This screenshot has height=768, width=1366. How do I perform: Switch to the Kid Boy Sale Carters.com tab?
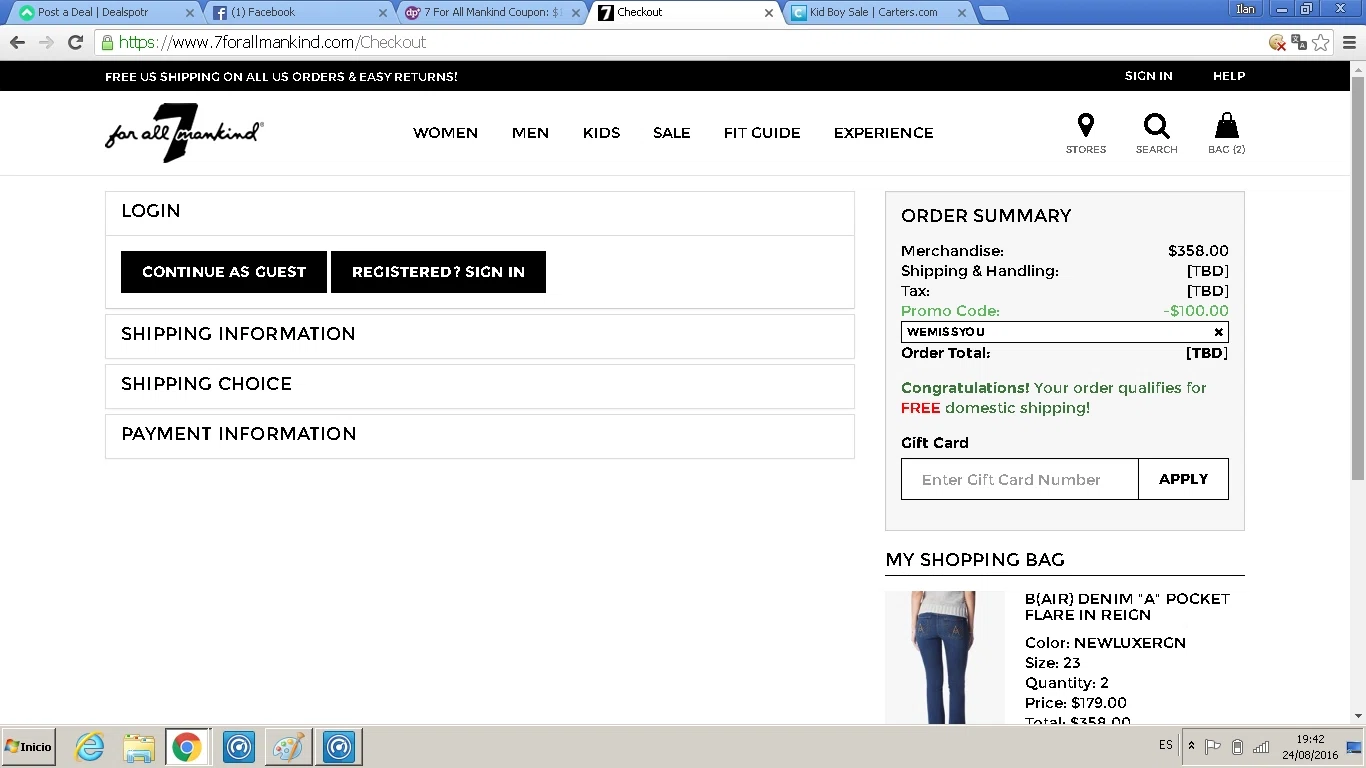pos(875,13)
